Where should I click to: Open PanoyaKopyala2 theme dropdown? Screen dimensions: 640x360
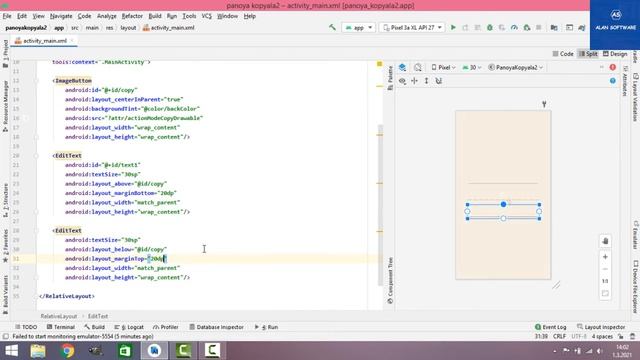tap(516, 67)
